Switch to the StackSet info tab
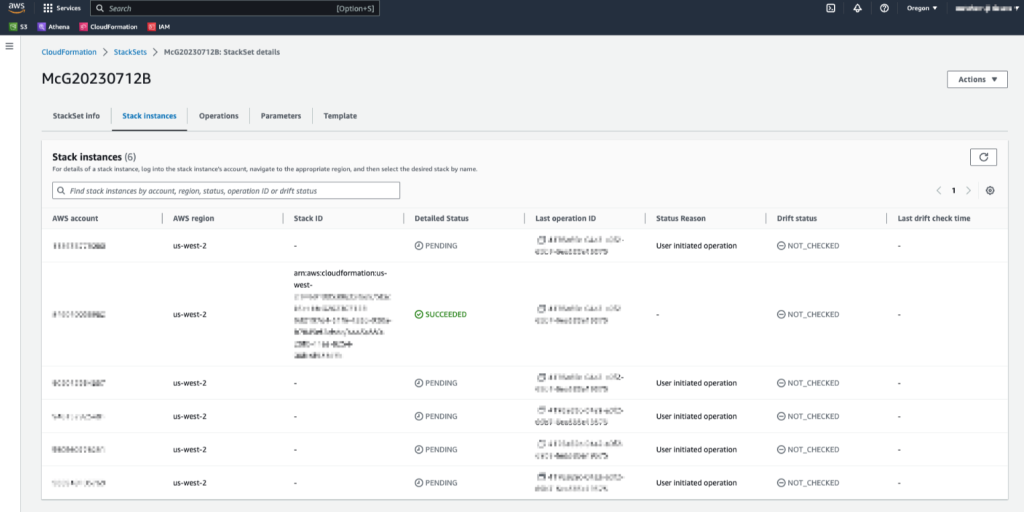 (76, 116)
